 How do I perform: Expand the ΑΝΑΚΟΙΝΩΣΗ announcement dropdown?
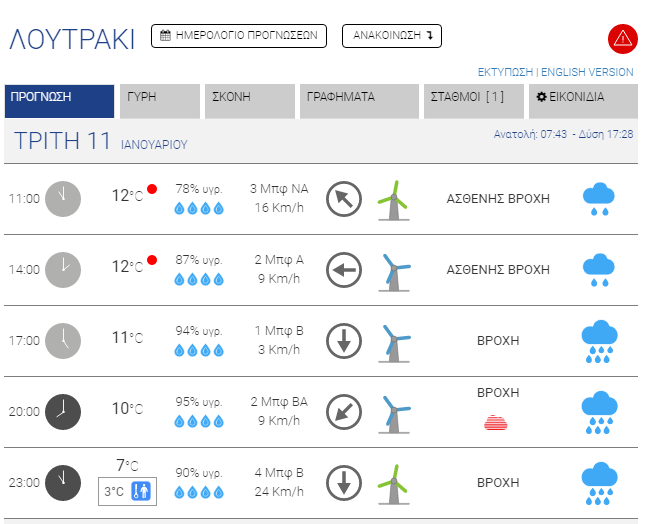391,36
